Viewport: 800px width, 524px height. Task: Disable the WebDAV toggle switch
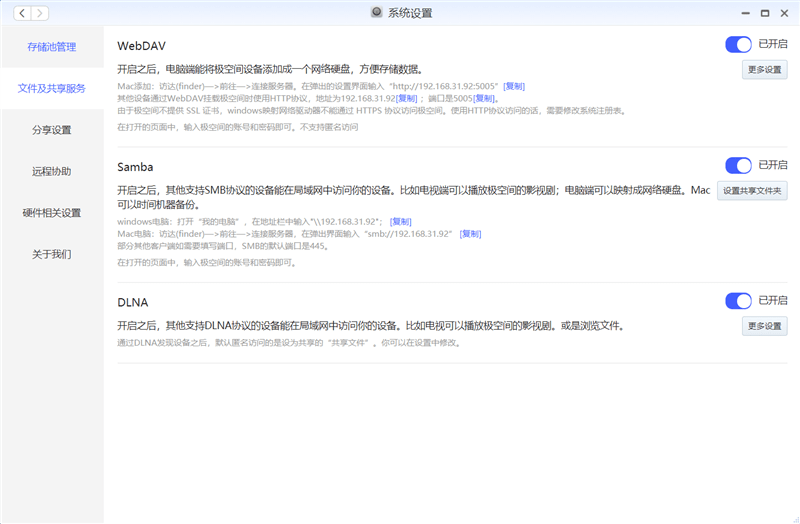click(x=738, y=44)
